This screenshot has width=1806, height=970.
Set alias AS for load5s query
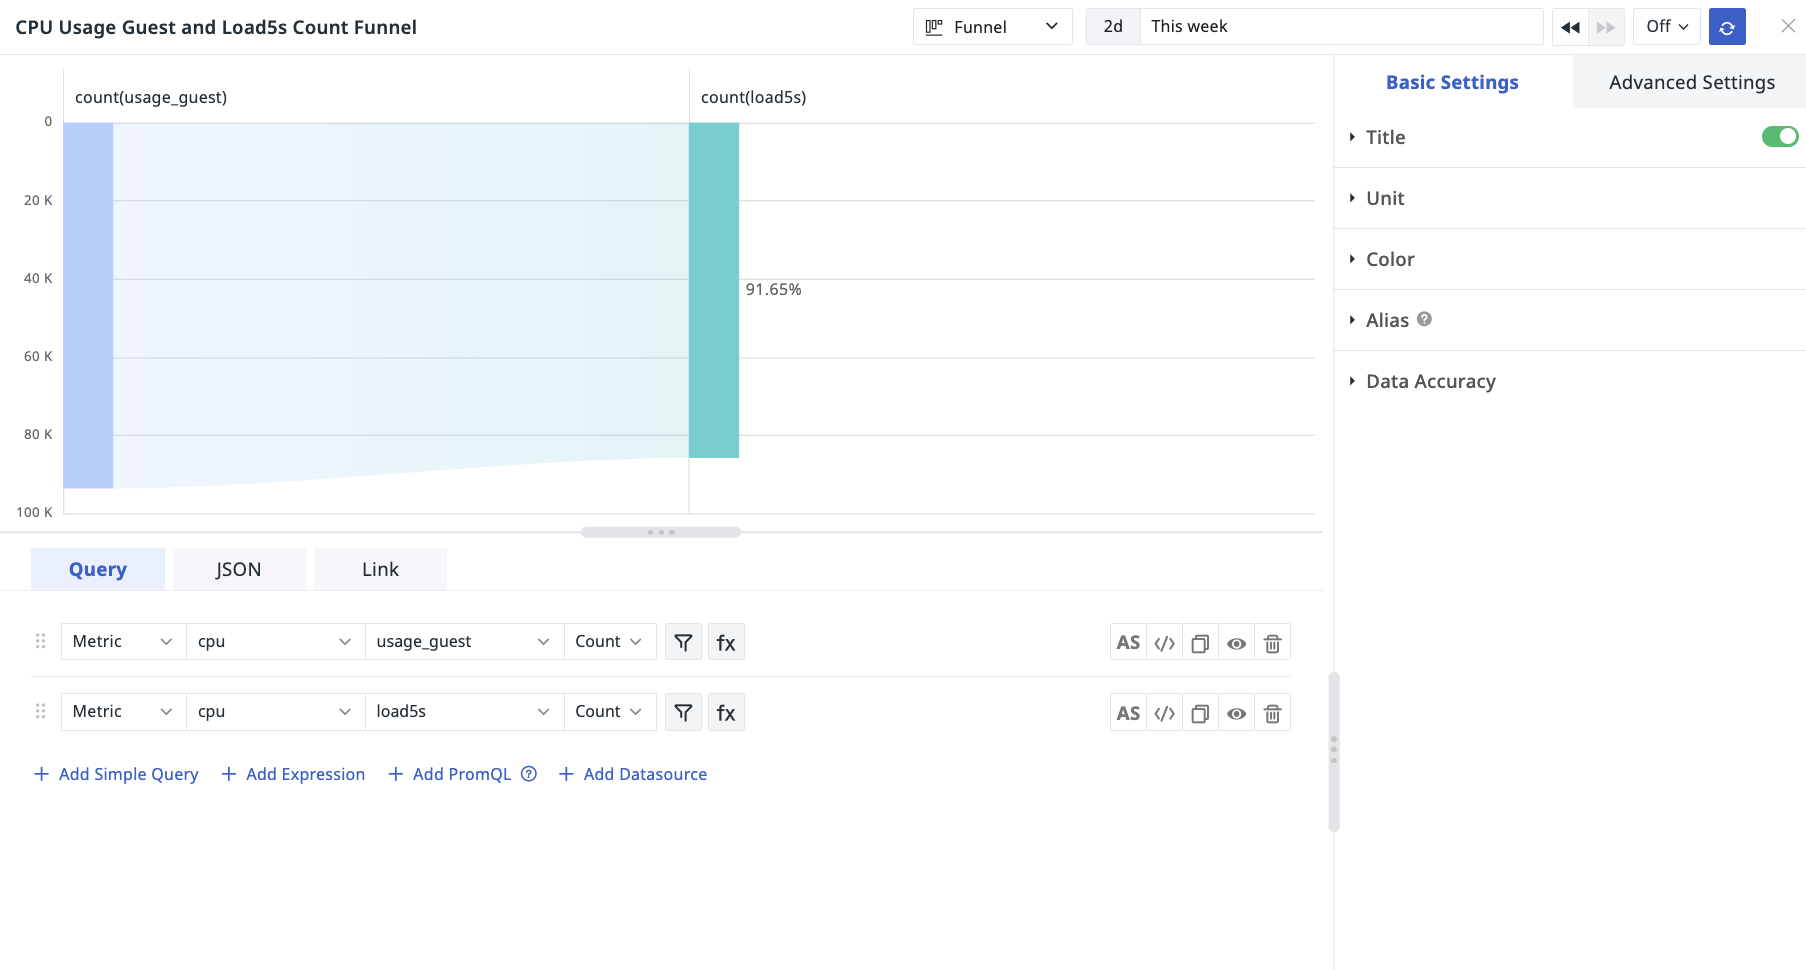[1128, 713]
